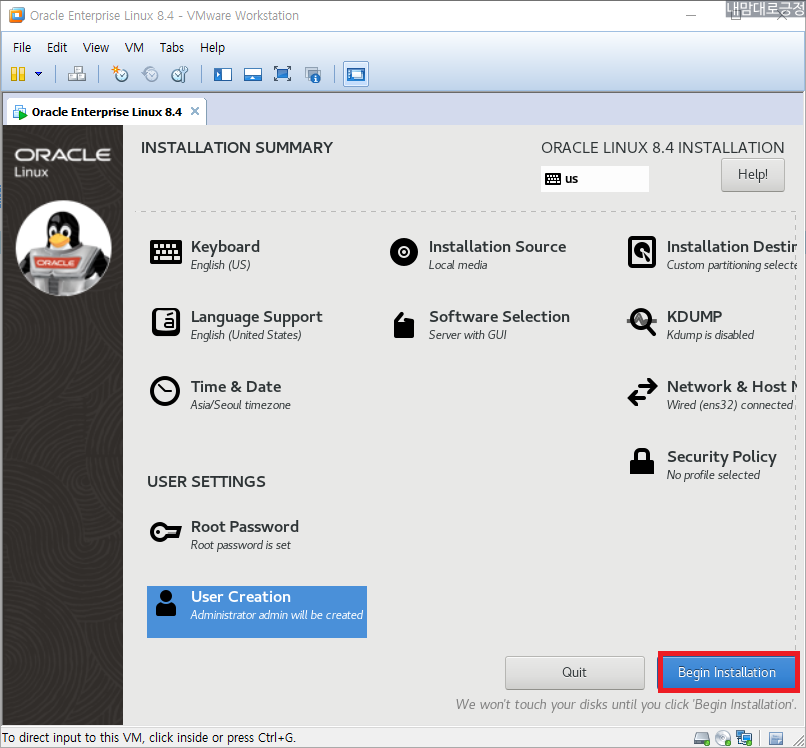The image size is (806, 748).
Task: Click the revert to snapshot icon
Action: pos(150,75)
